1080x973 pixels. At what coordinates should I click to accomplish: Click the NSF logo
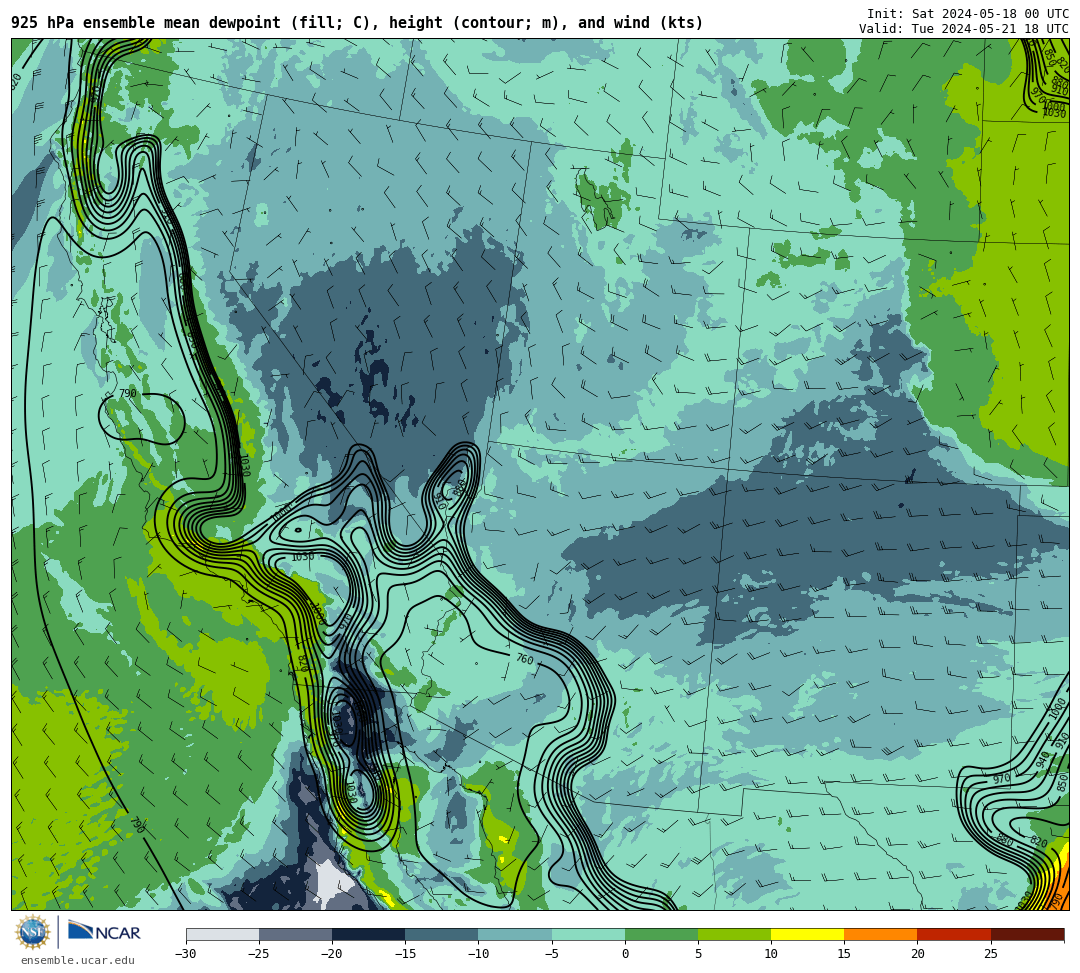point(33,933)
